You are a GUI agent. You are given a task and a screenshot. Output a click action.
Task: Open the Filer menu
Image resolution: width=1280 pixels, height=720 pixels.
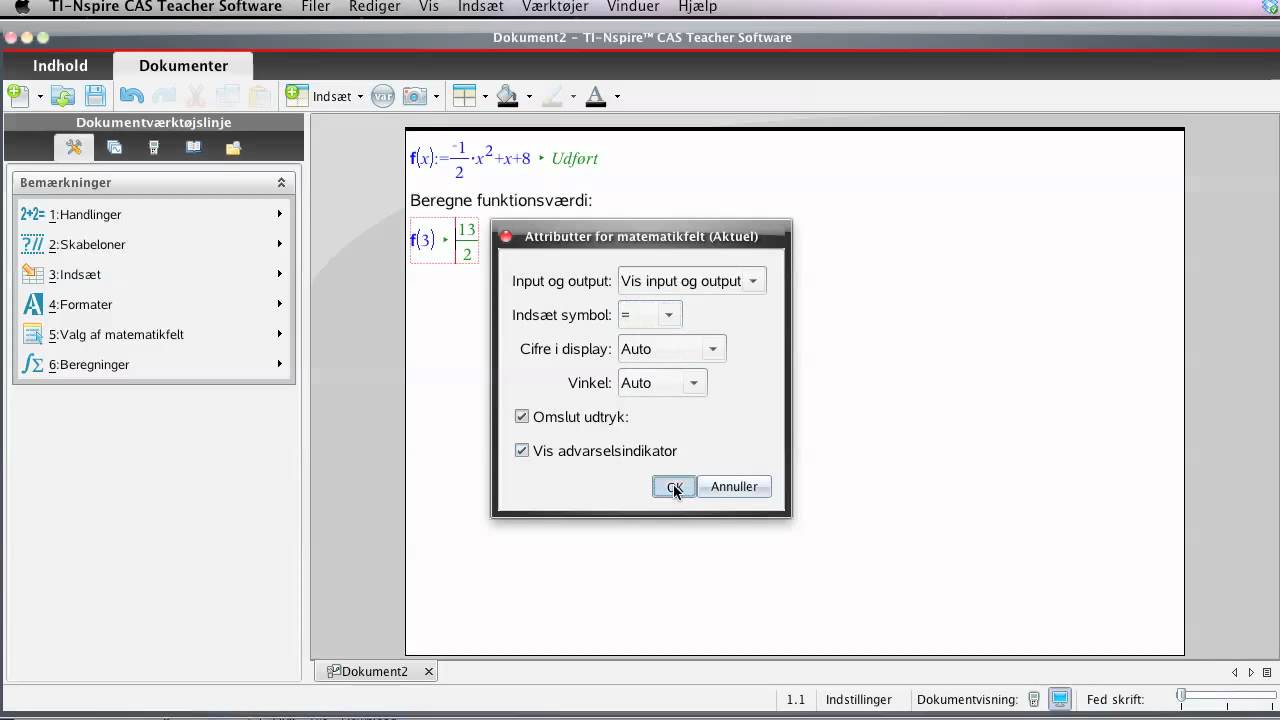pos(316,6)
